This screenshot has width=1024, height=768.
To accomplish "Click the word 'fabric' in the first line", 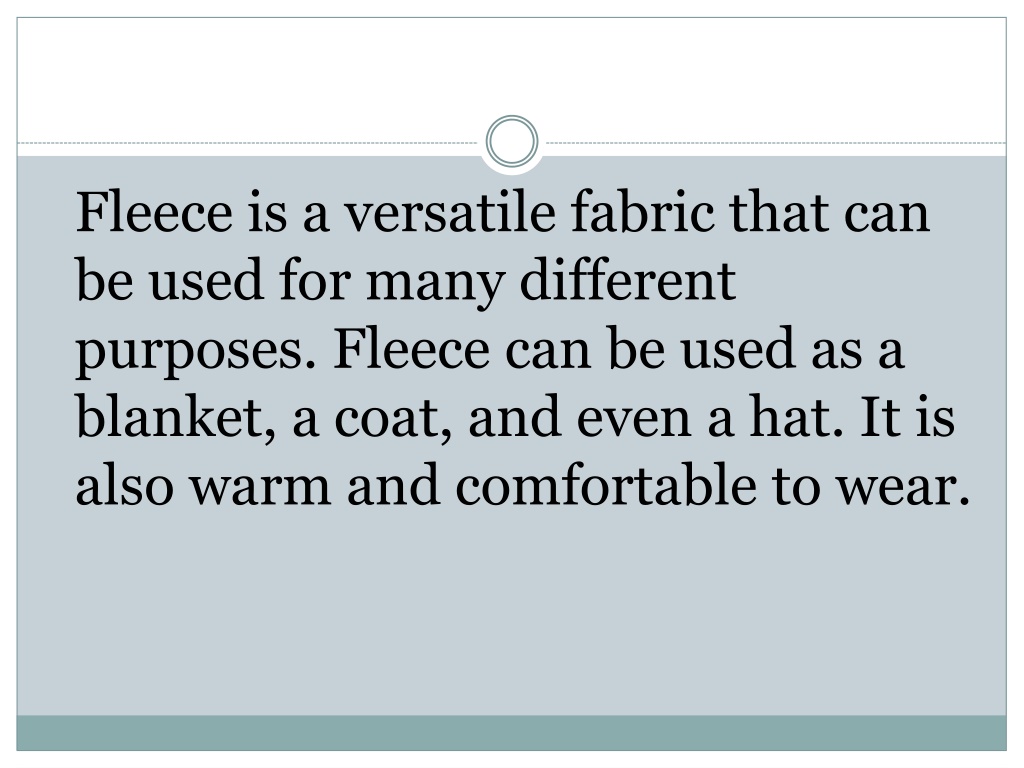I will click(x=643, y=212).
